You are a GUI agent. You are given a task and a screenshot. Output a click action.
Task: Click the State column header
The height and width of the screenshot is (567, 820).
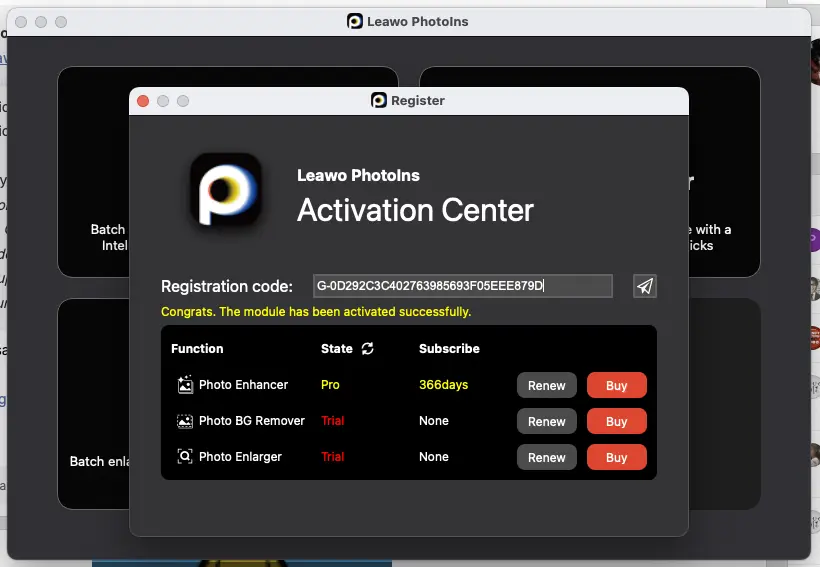click(x=336, y=348)
